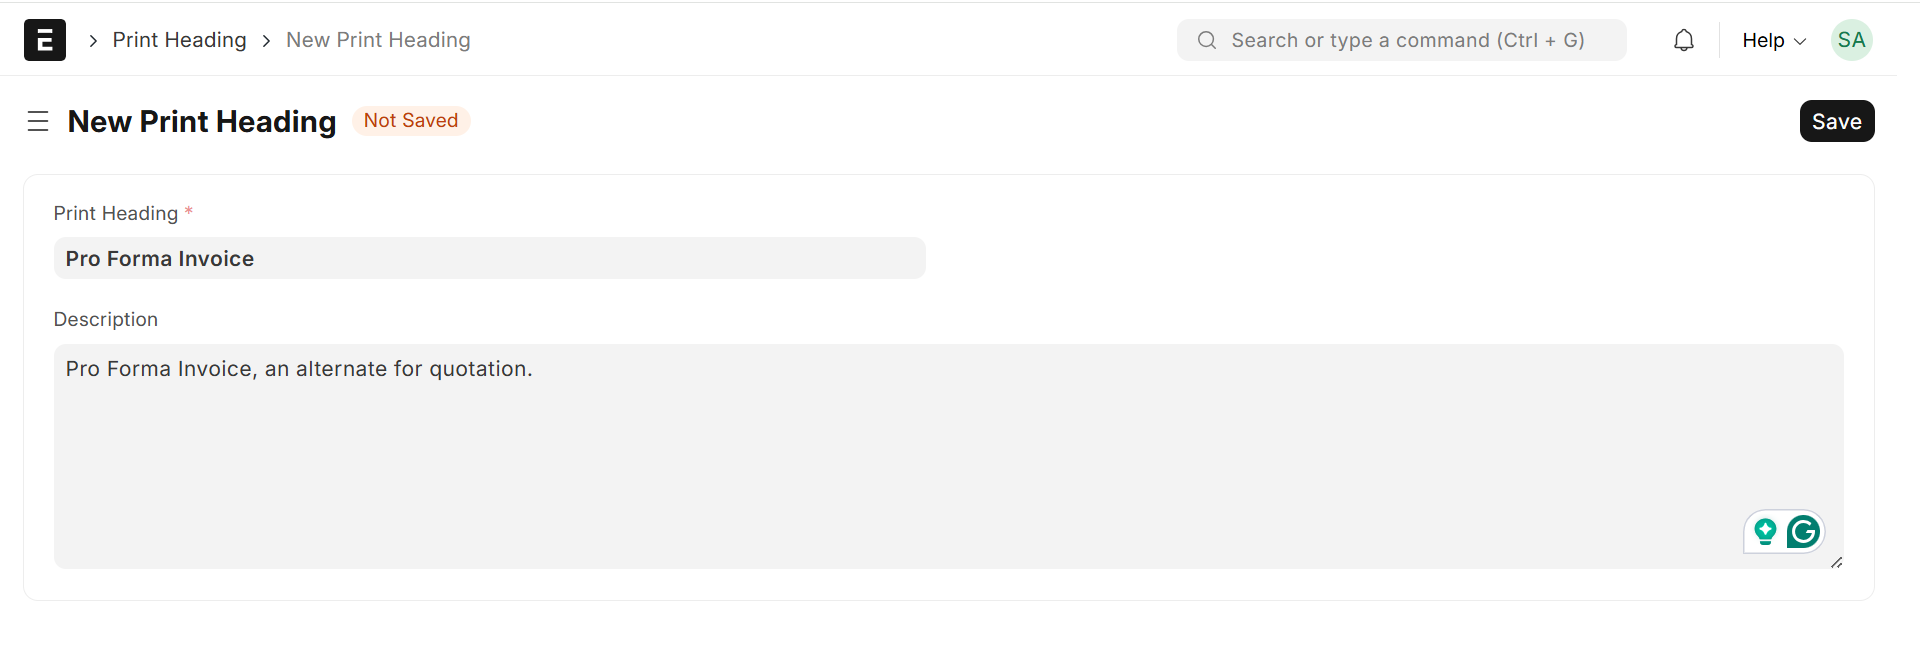Viewport: 1920px width, 657px height.
Task: Open the SA user avatar menu
Action: [x=1851, y=40]
